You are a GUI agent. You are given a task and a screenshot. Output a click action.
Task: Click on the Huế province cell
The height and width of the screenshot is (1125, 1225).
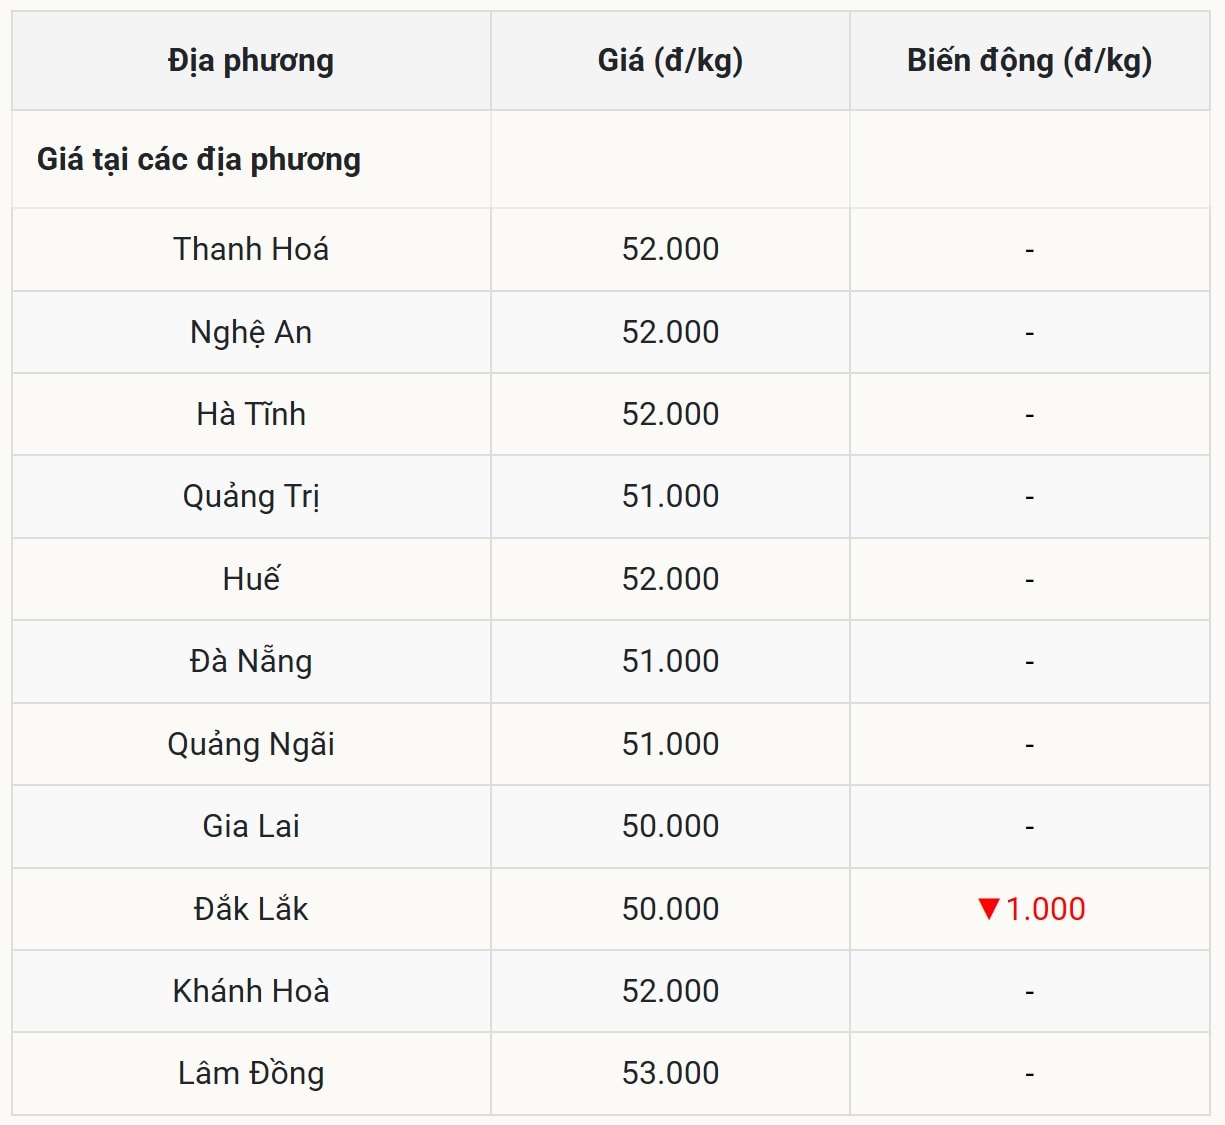point(251,579)
